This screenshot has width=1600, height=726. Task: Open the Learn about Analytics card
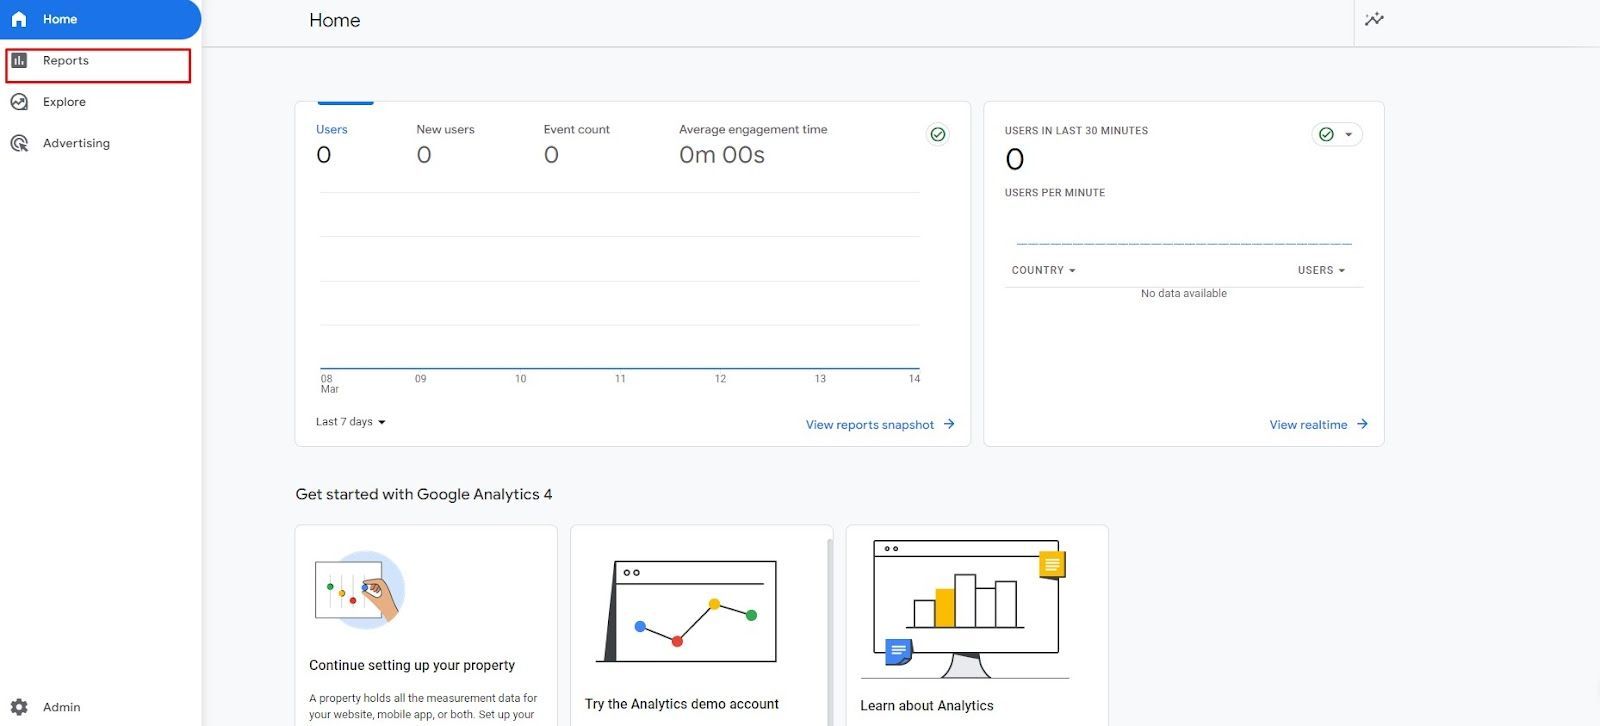pyautogui.click(x=977, y=625)
